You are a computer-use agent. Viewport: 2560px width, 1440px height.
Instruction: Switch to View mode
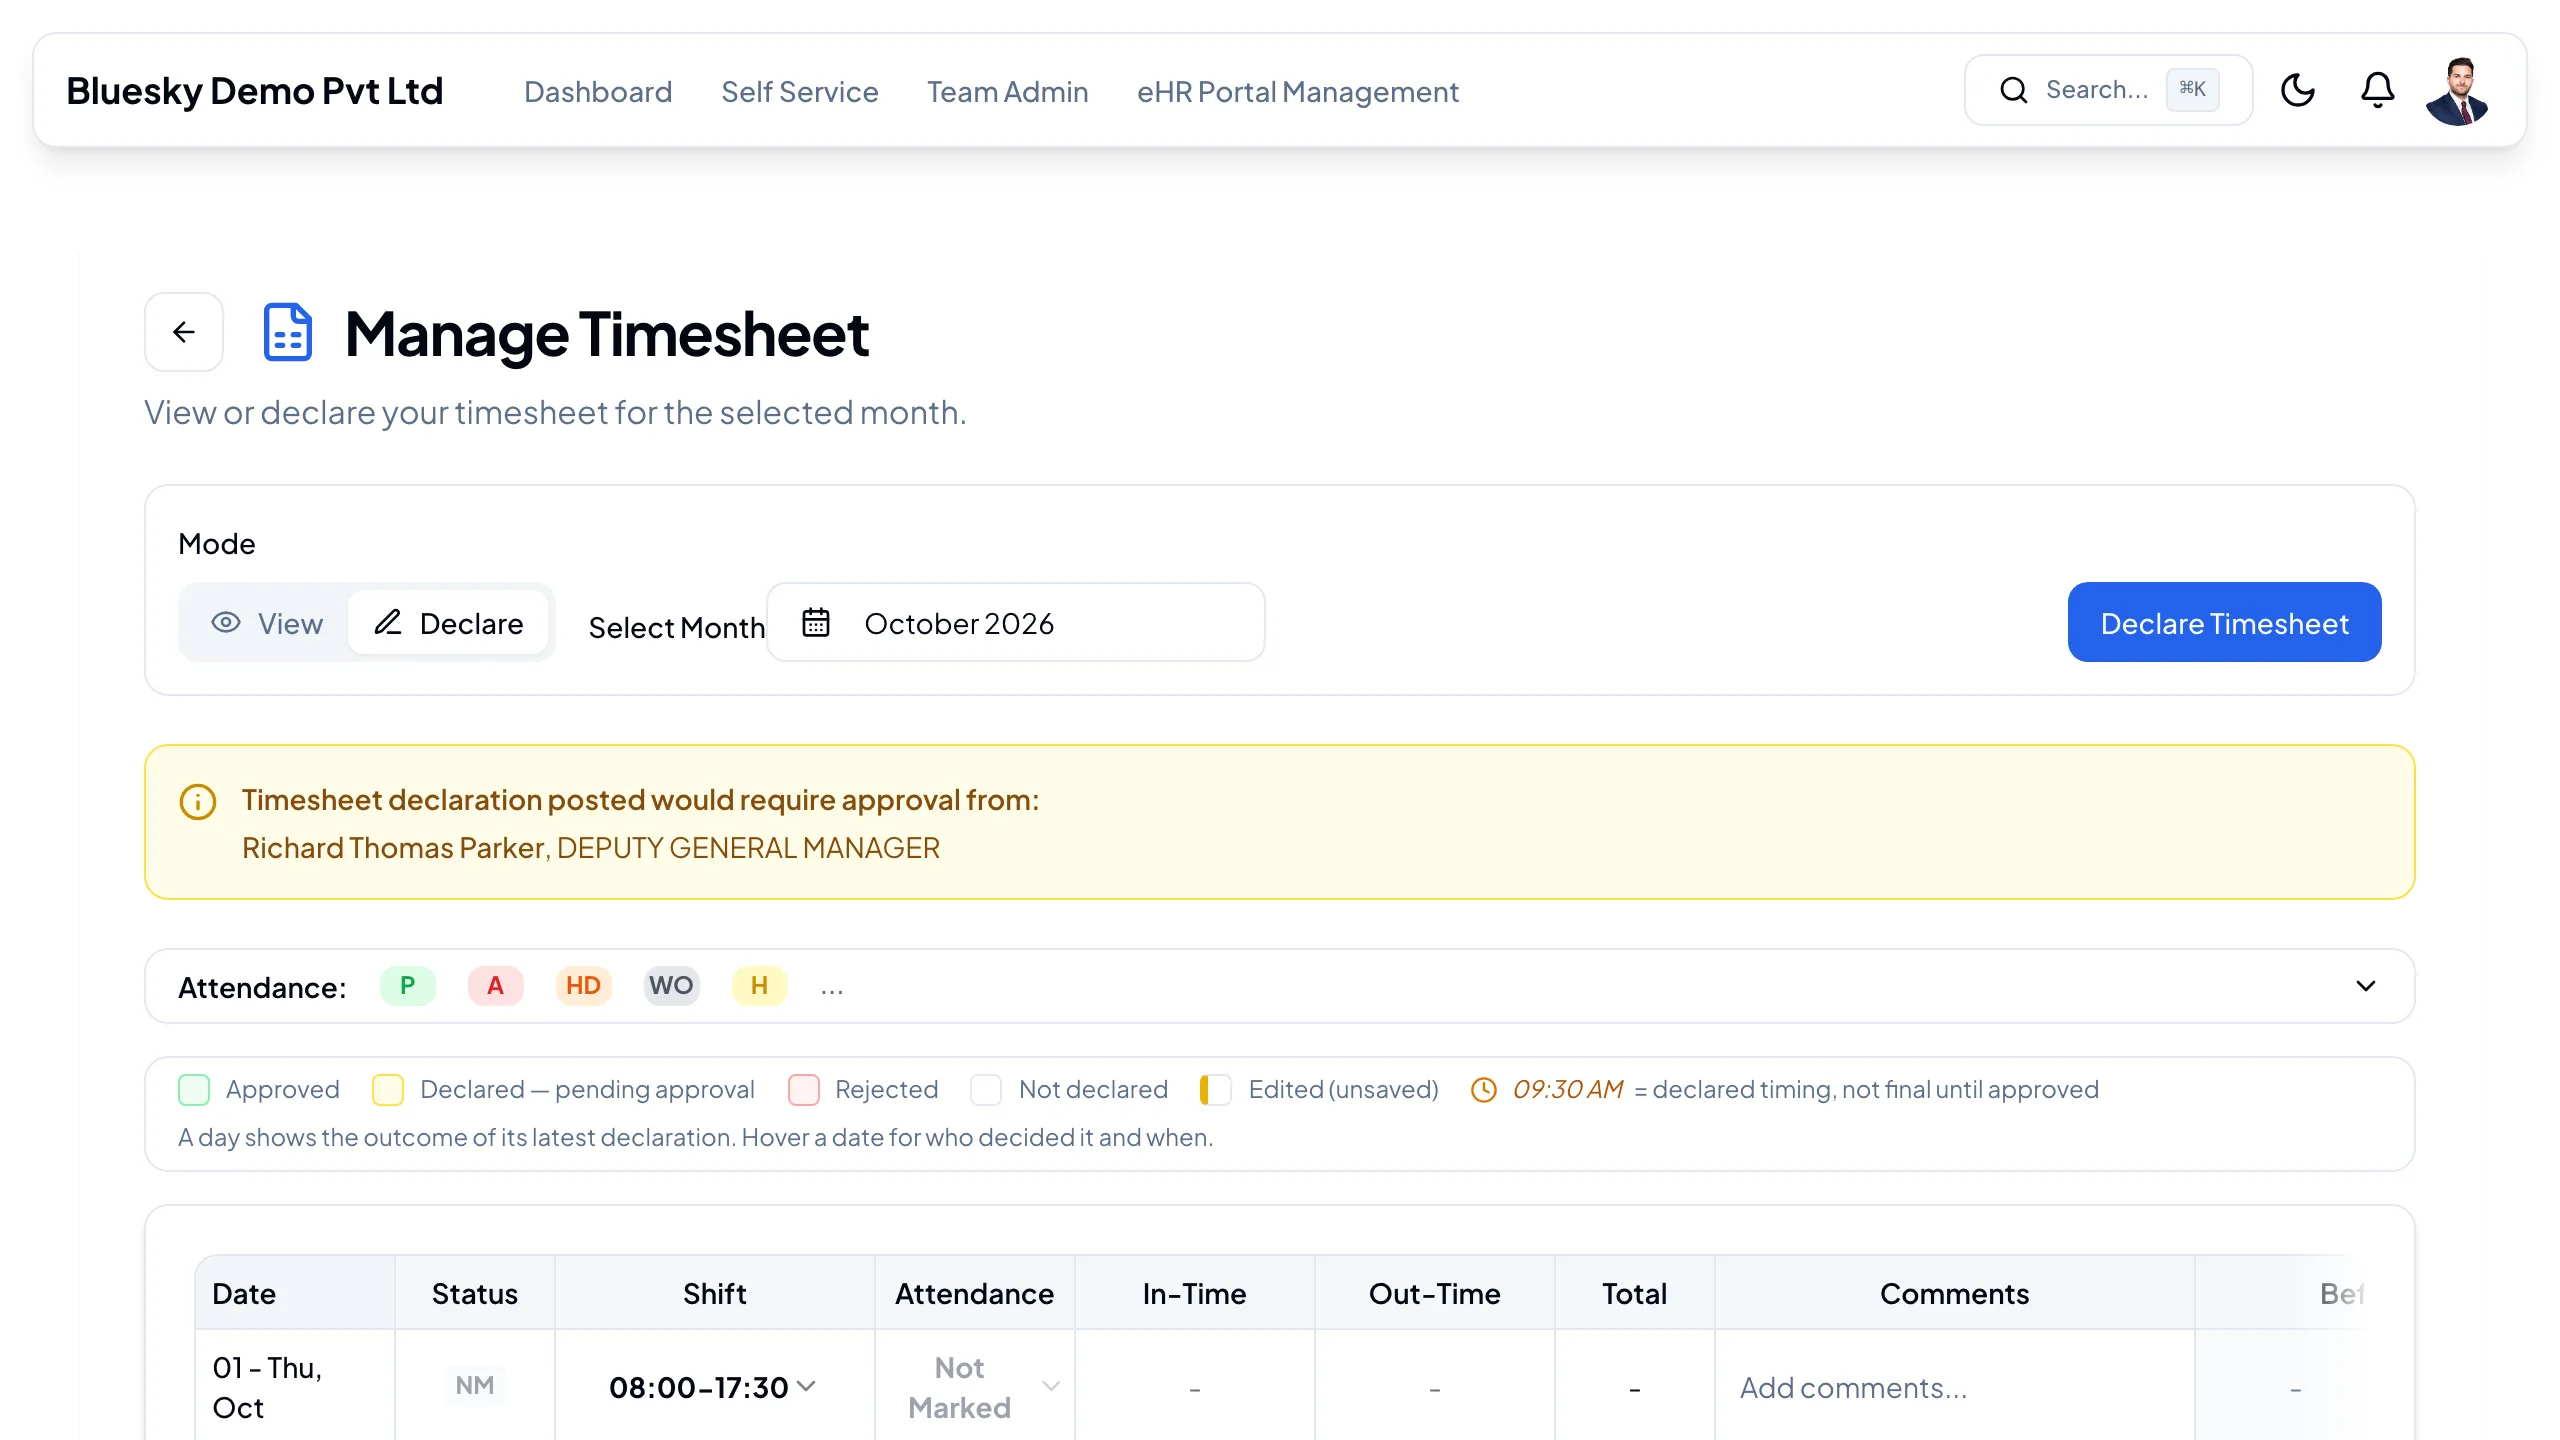click(x=267, y=623)
